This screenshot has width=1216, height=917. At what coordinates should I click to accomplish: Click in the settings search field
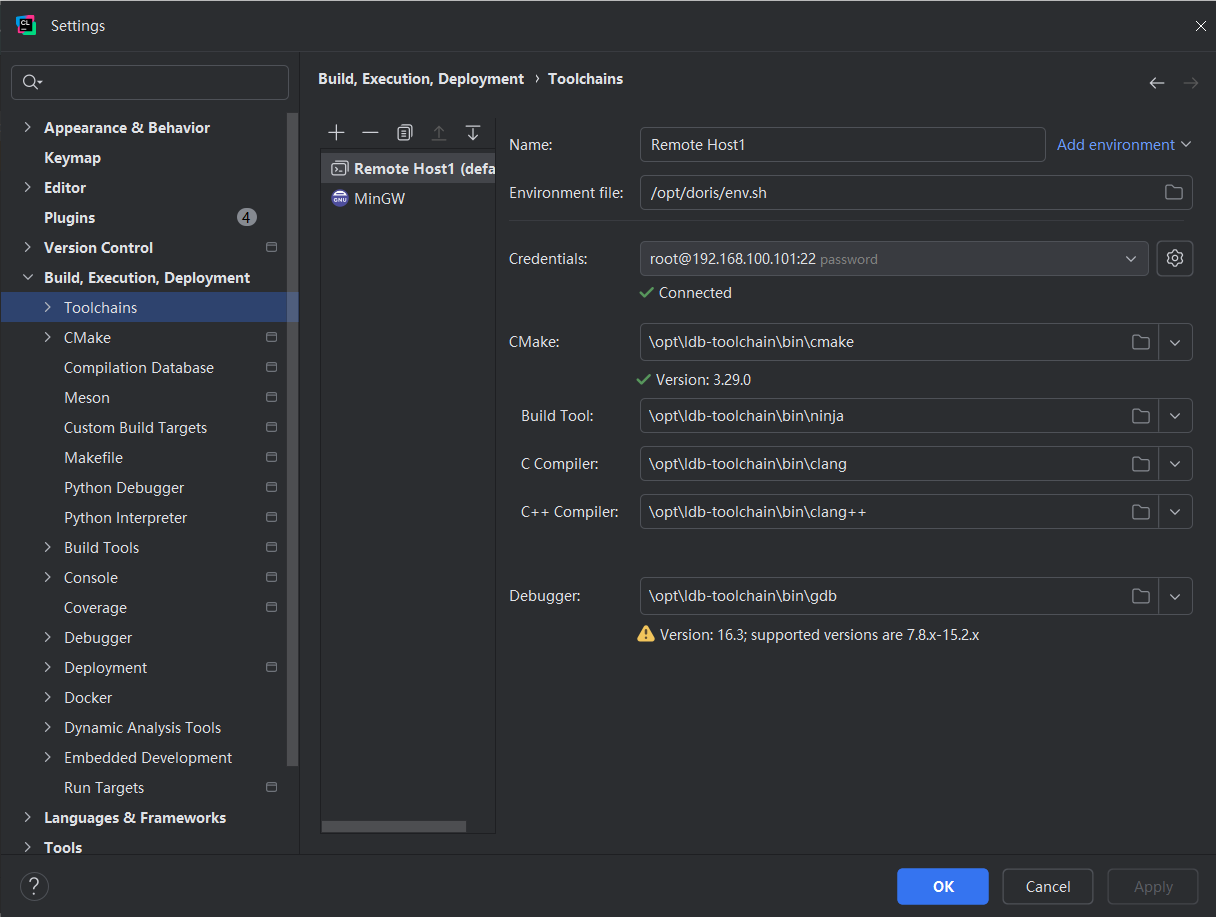click(150, 82)
